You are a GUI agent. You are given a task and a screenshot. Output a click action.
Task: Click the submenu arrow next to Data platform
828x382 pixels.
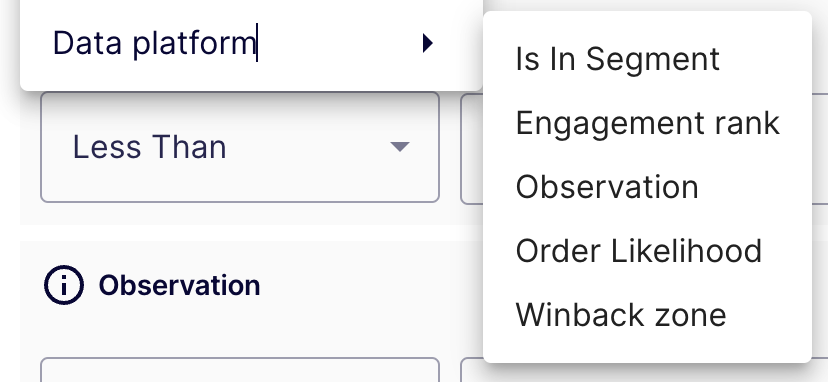428,43
